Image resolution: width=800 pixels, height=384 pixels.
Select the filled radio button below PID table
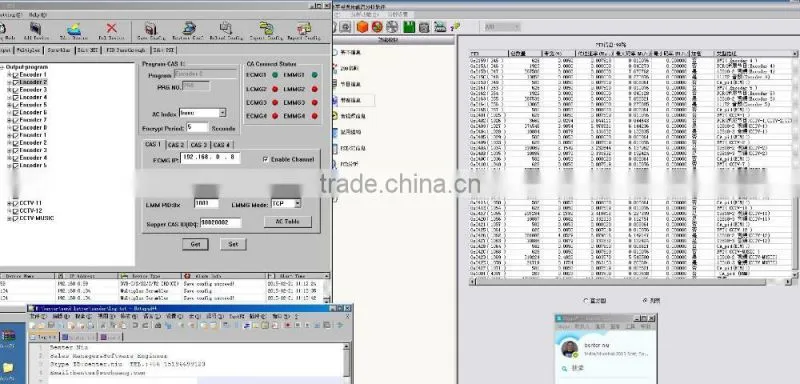(646, 300)
